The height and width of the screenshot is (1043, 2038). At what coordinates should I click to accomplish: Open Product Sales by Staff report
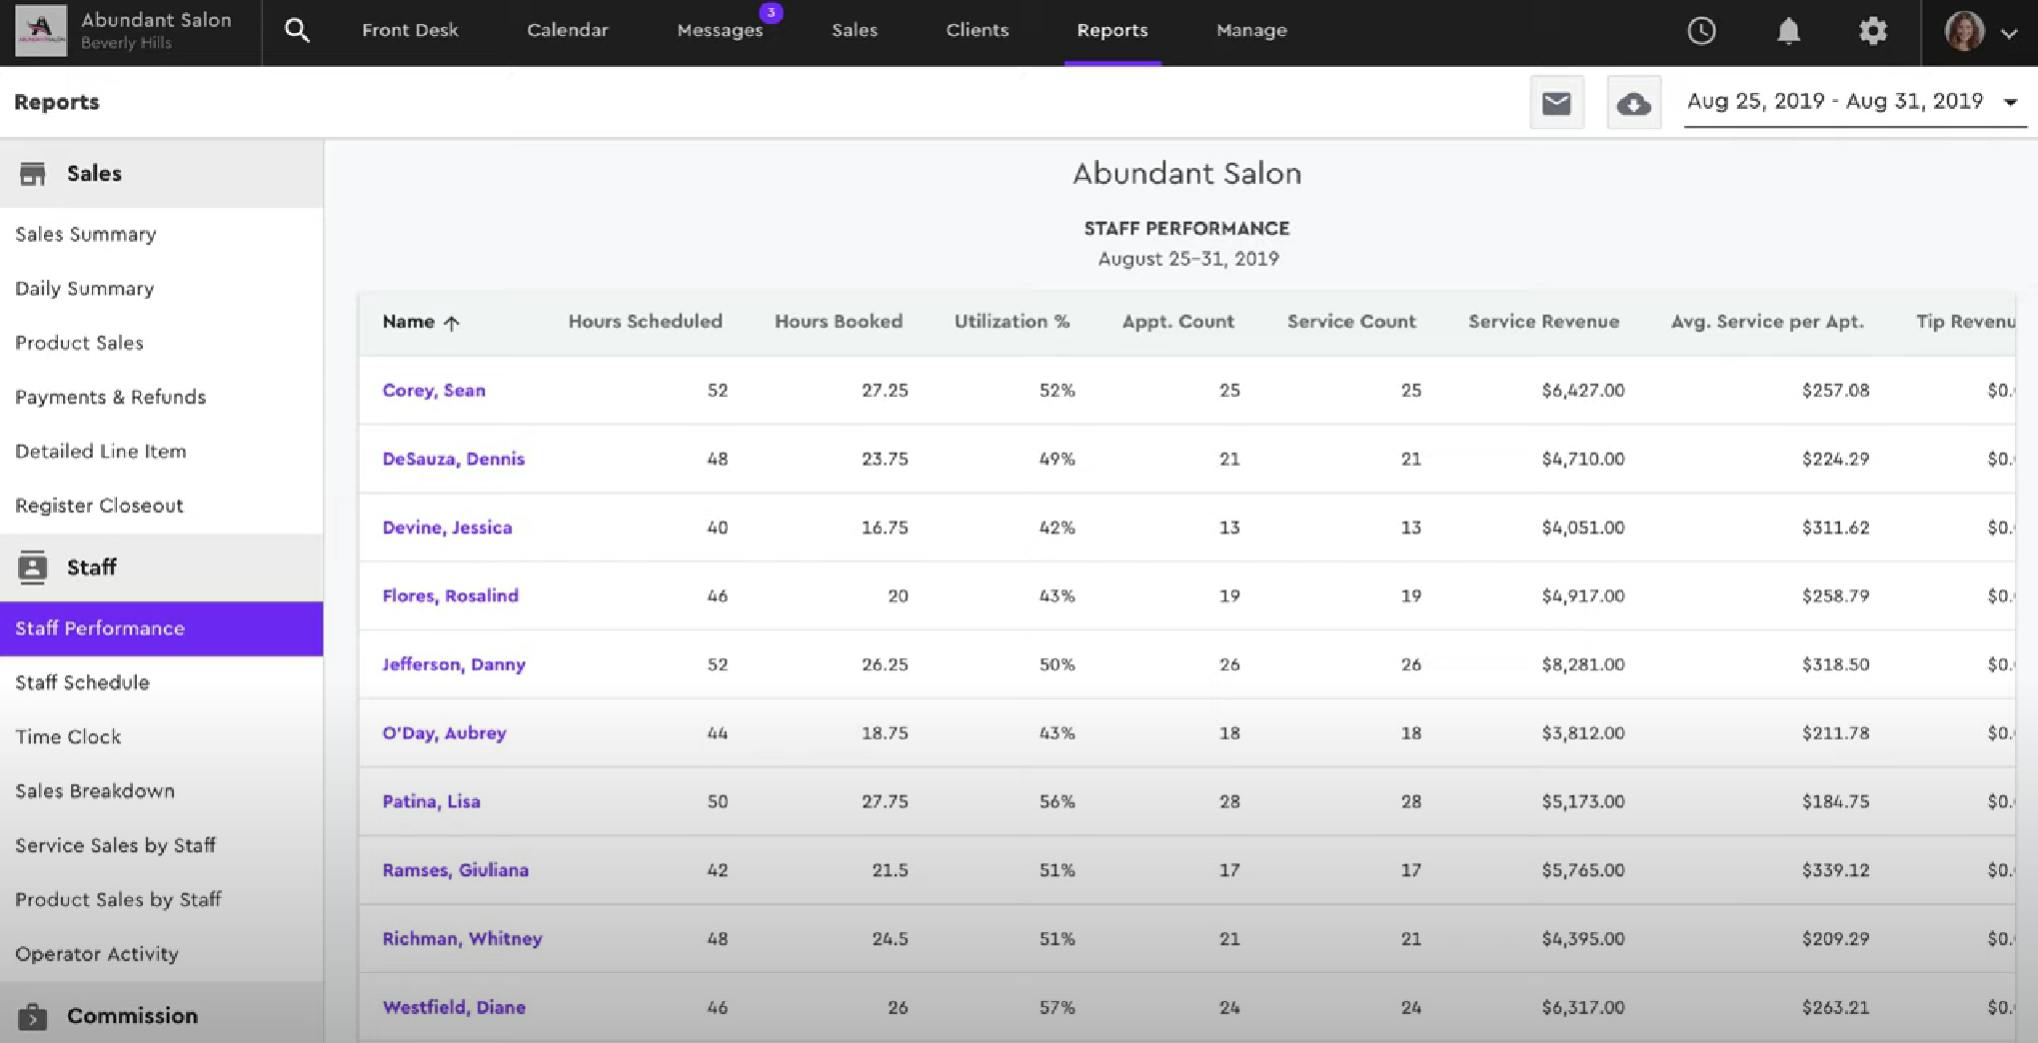point(118,899)
